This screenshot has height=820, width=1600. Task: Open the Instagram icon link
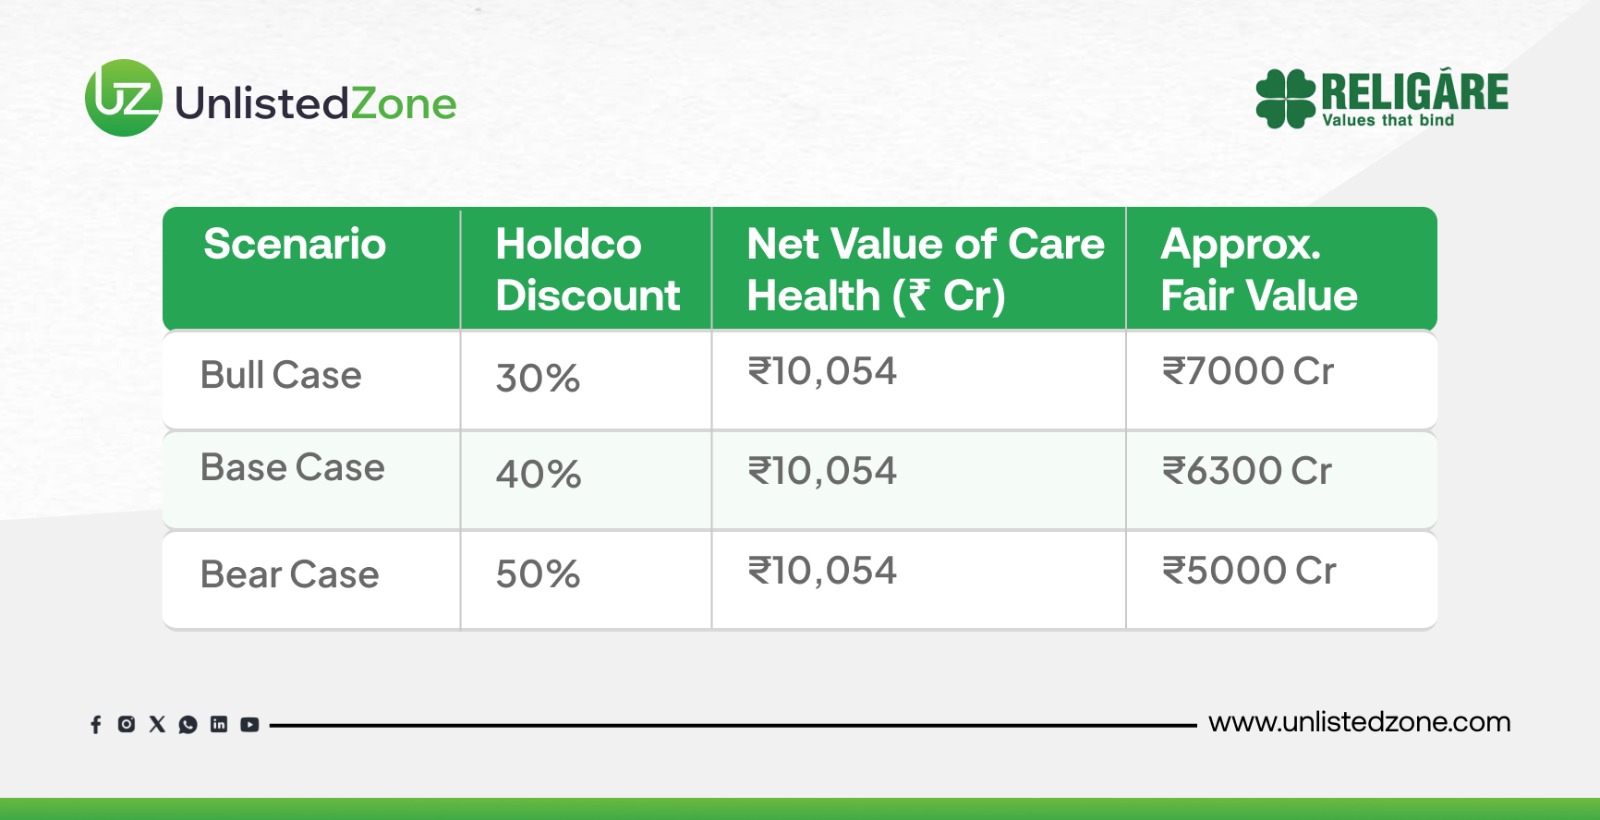coord(126,724)
